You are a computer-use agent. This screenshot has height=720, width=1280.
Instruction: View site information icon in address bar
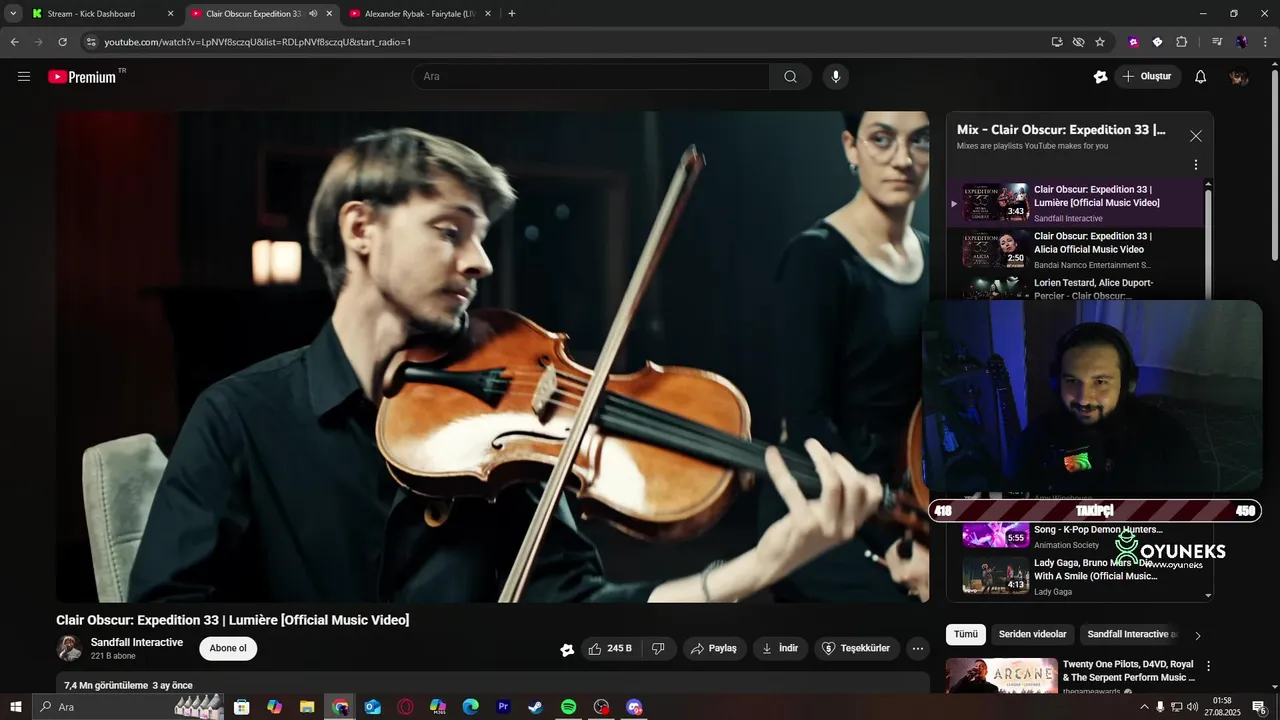click(91, 42)
